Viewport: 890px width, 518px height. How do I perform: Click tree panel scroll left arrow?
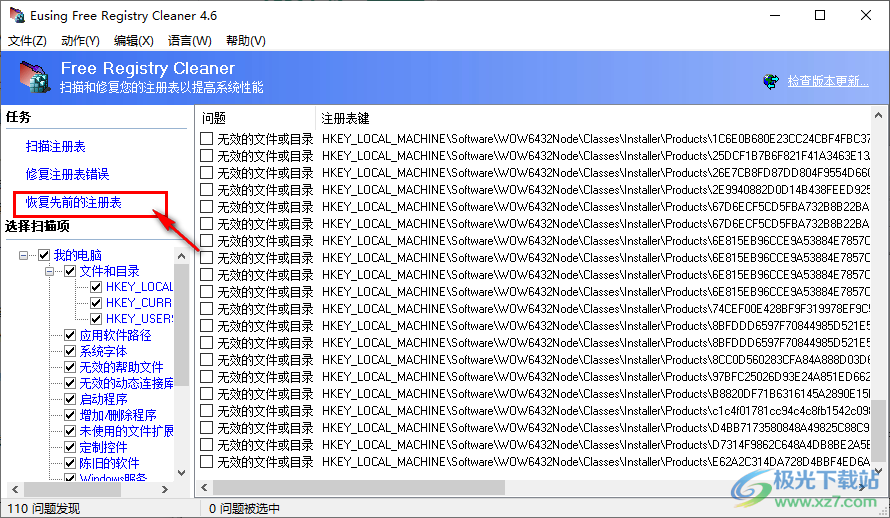click(15, 489)
